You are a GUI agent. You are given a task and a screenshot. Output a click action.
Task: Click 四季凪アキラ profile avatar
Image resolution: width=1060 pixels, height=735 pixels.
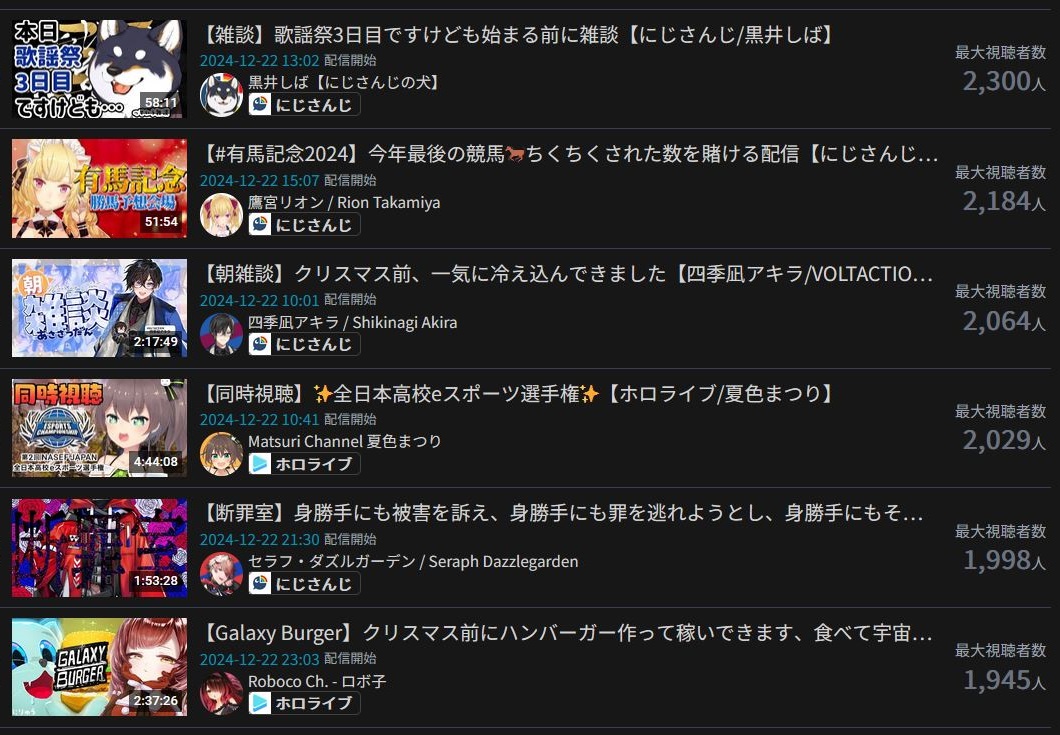click(221, 334)
